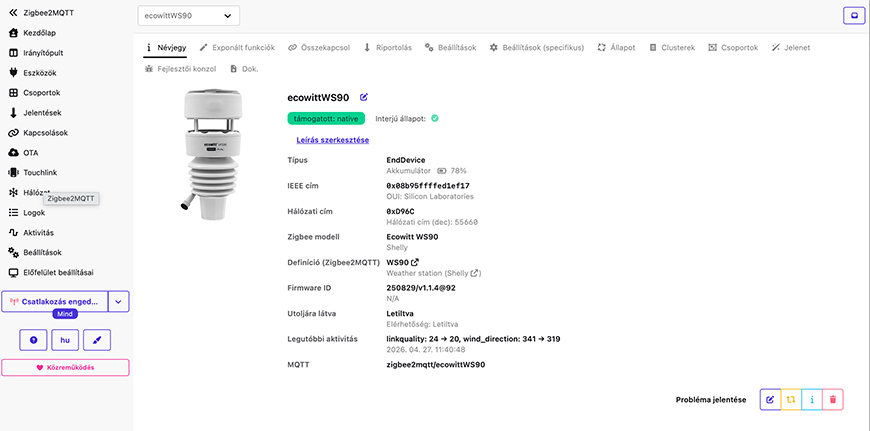The height and width of the screenshot is (431, 870).
Task: Open the Beállítások (specifikus) tab
Action: tap(543, 47)
